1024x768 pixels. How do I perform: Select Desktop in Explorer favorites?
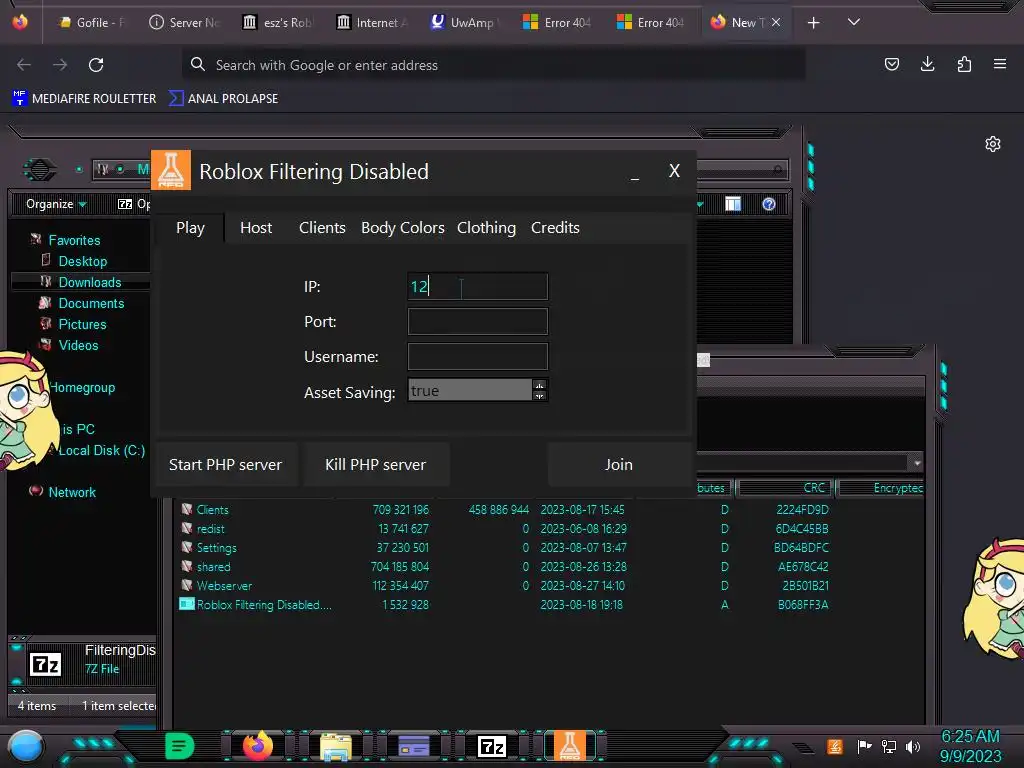click(82, 261)
